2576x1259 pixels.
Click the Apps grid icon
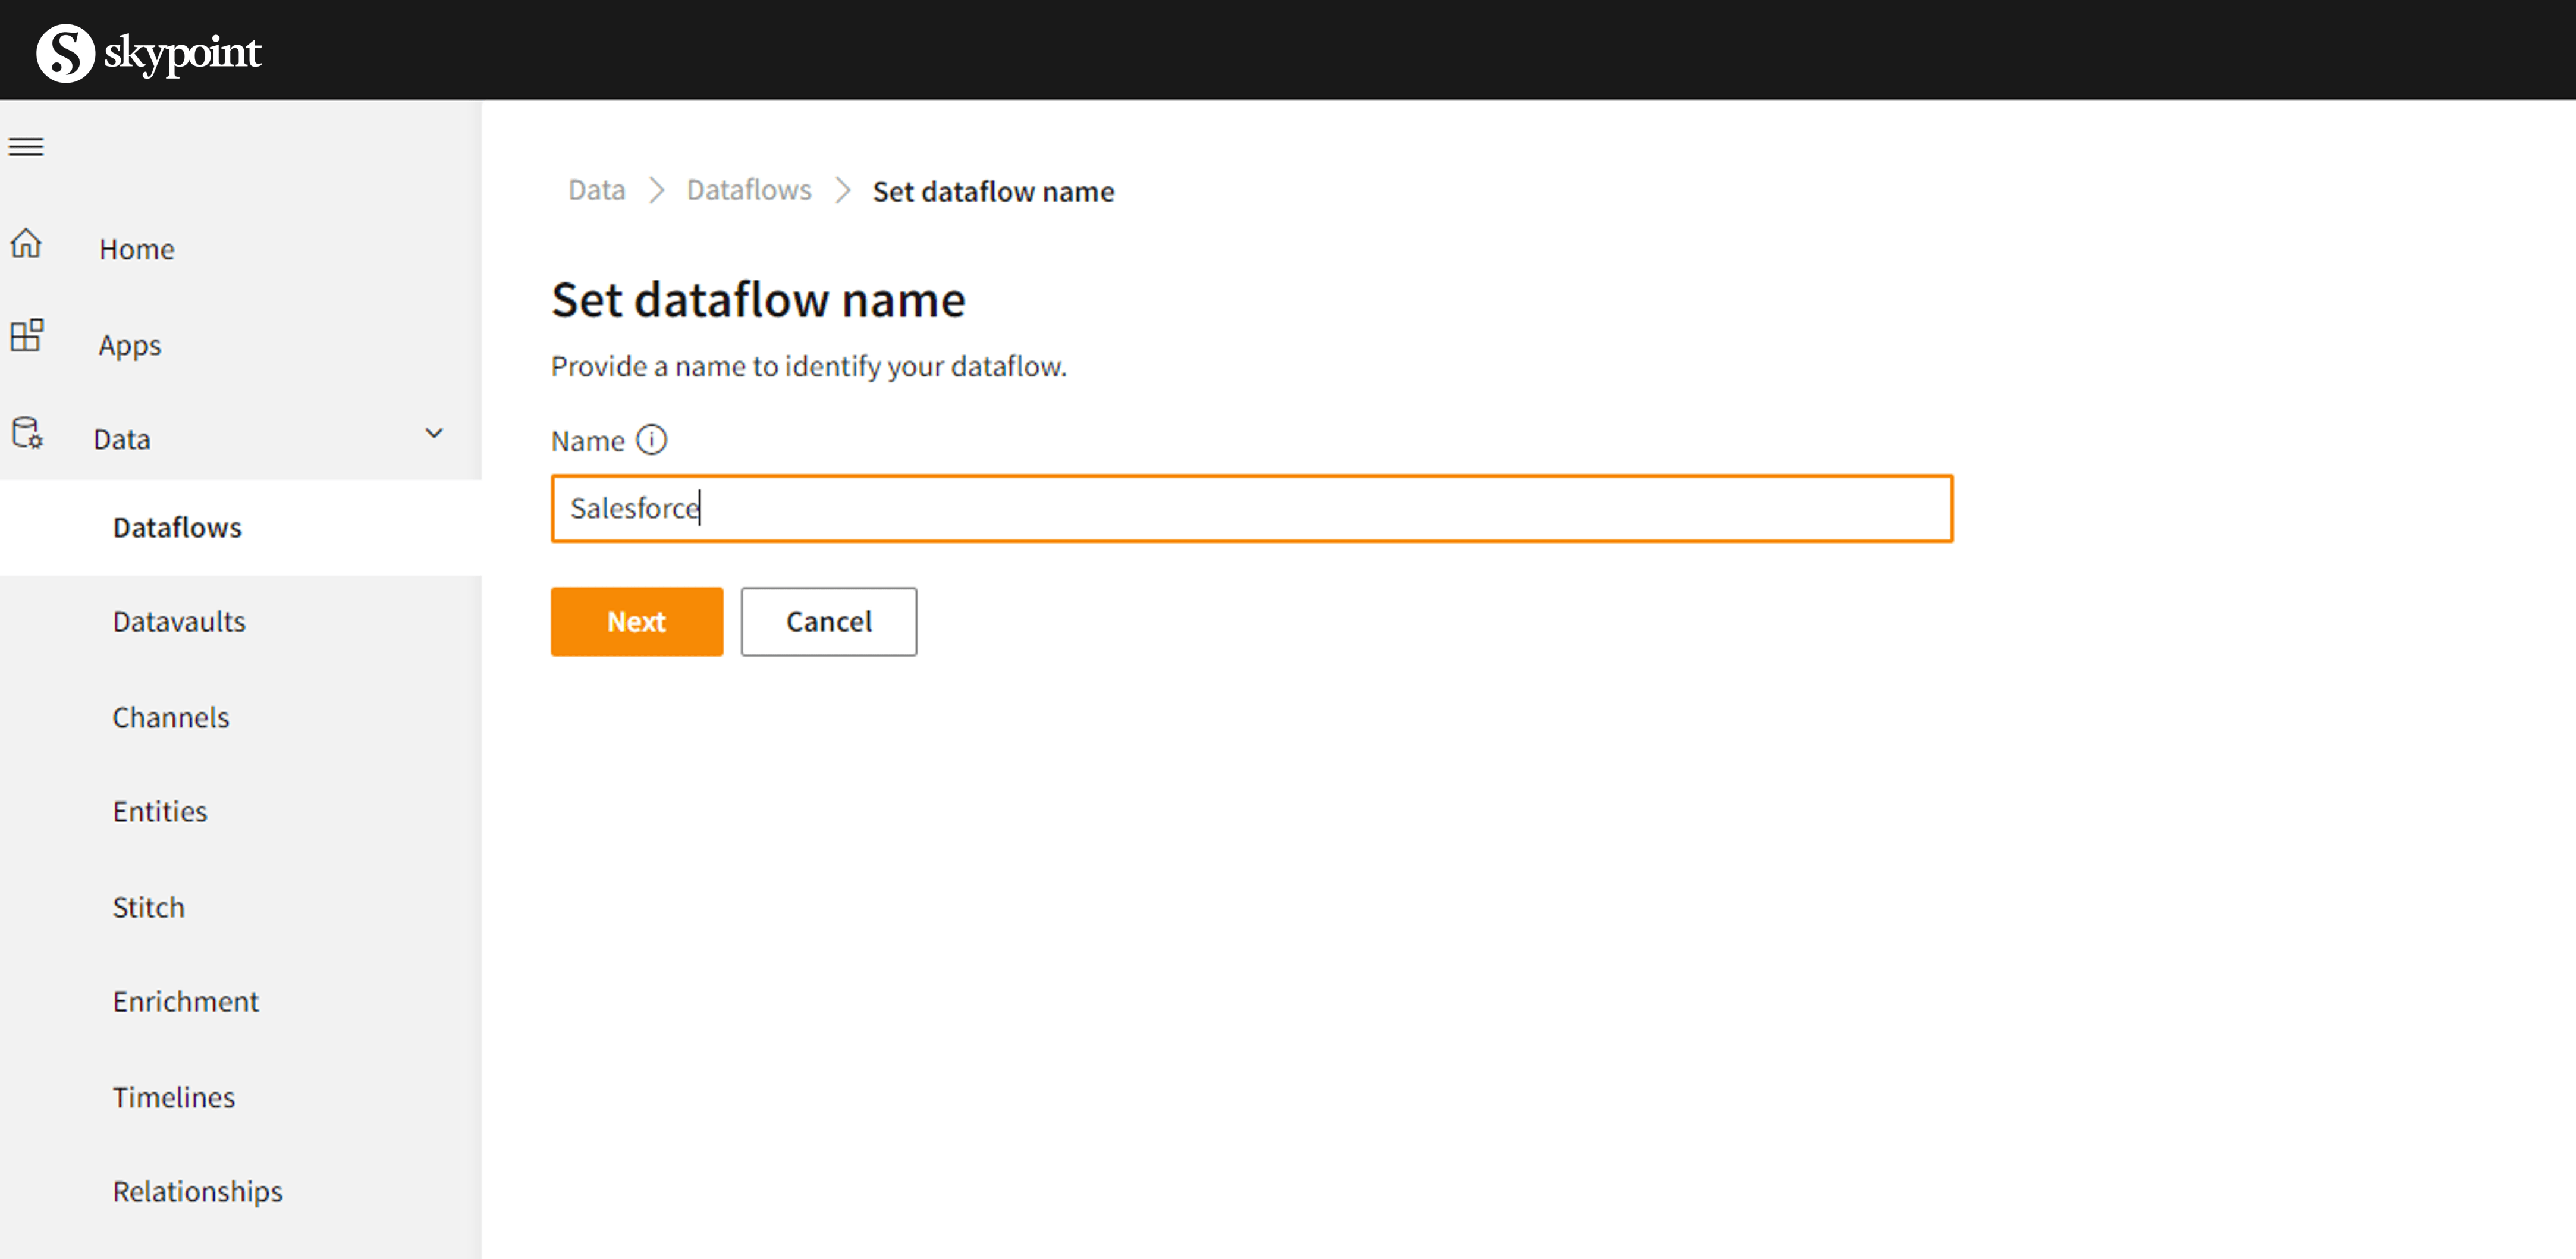pos(26,336)
